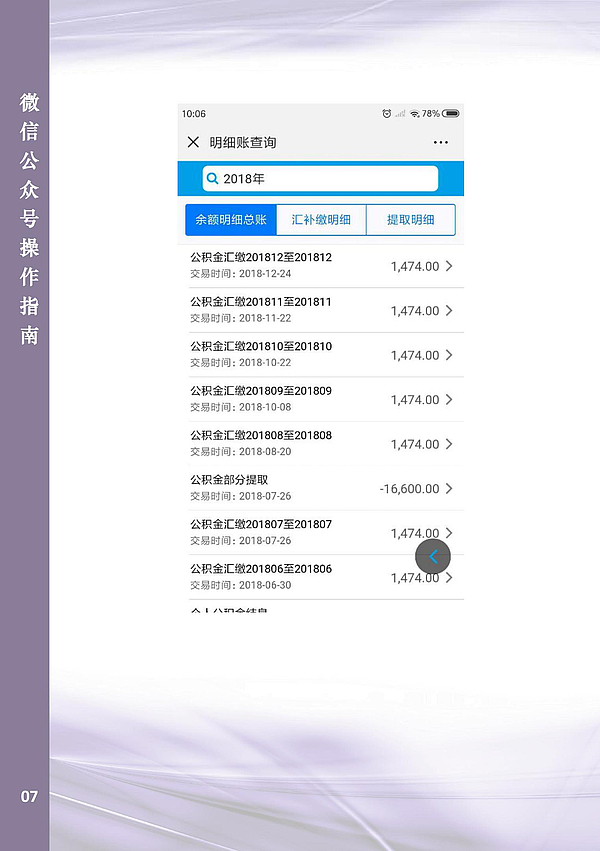600x851 pixels.
Task: Switch to the 汇补缴明细 tab
Action: tap(321, 220)
